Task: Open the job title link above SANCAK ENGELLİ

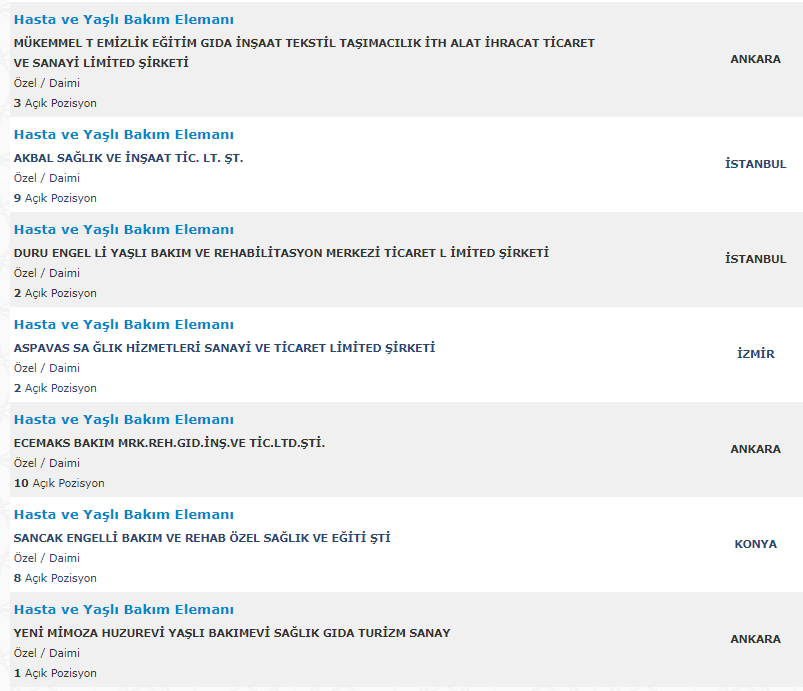Action: pyautogui.click(x=123, y=515)
